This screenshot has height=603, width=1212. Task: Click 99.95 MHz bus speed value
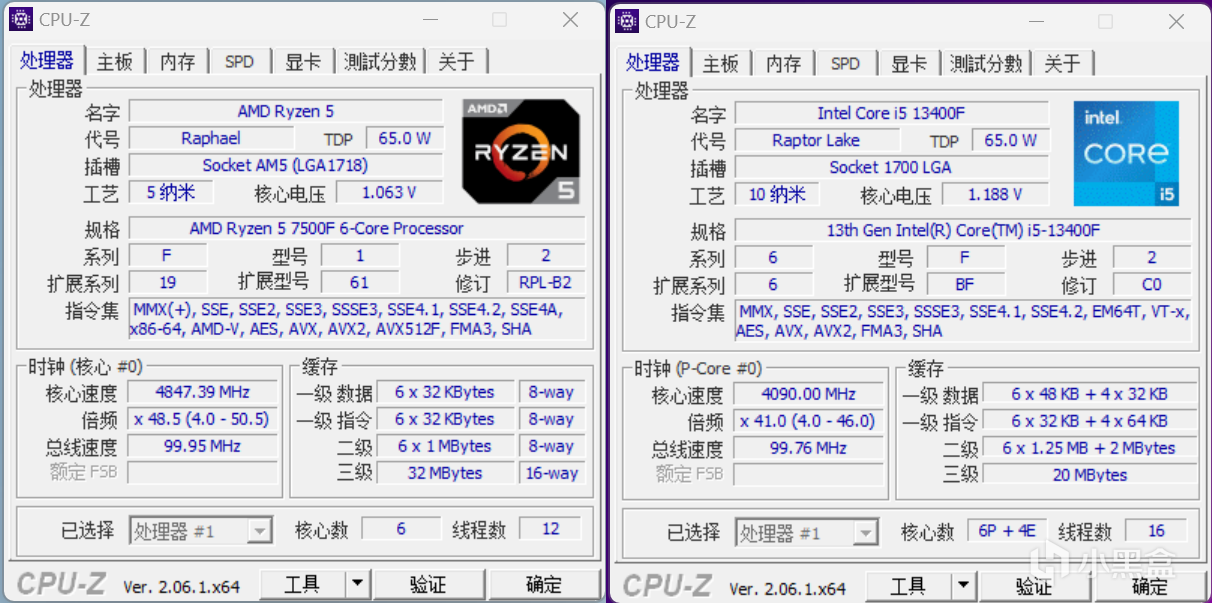tap(203, 446)
